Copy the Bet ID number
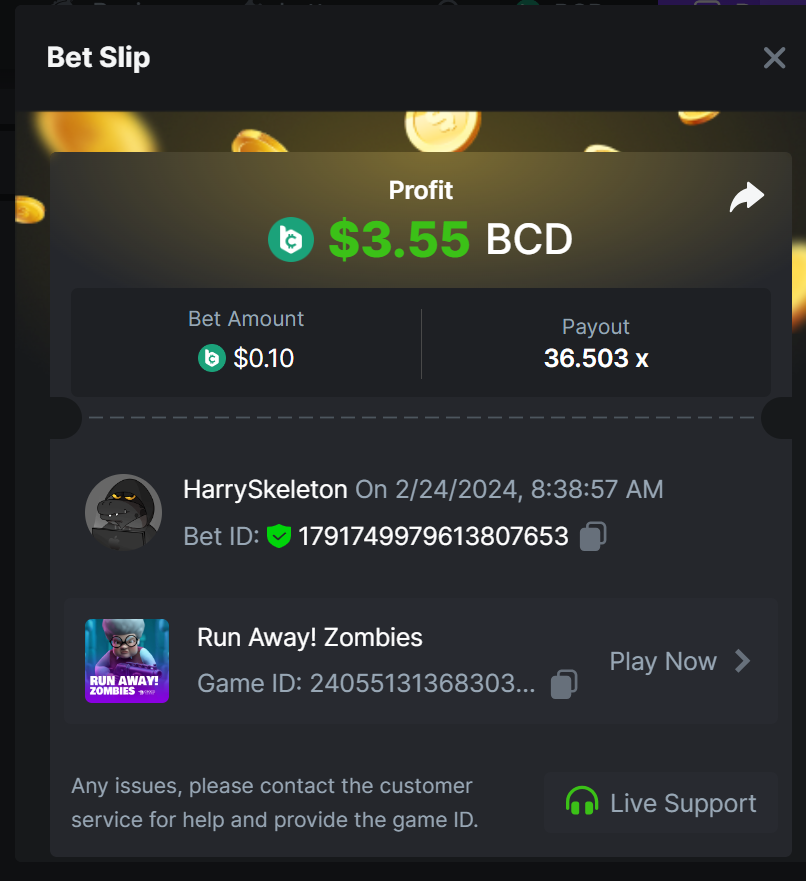The height and width of the screenshot is (881, 806). (593, 536)
